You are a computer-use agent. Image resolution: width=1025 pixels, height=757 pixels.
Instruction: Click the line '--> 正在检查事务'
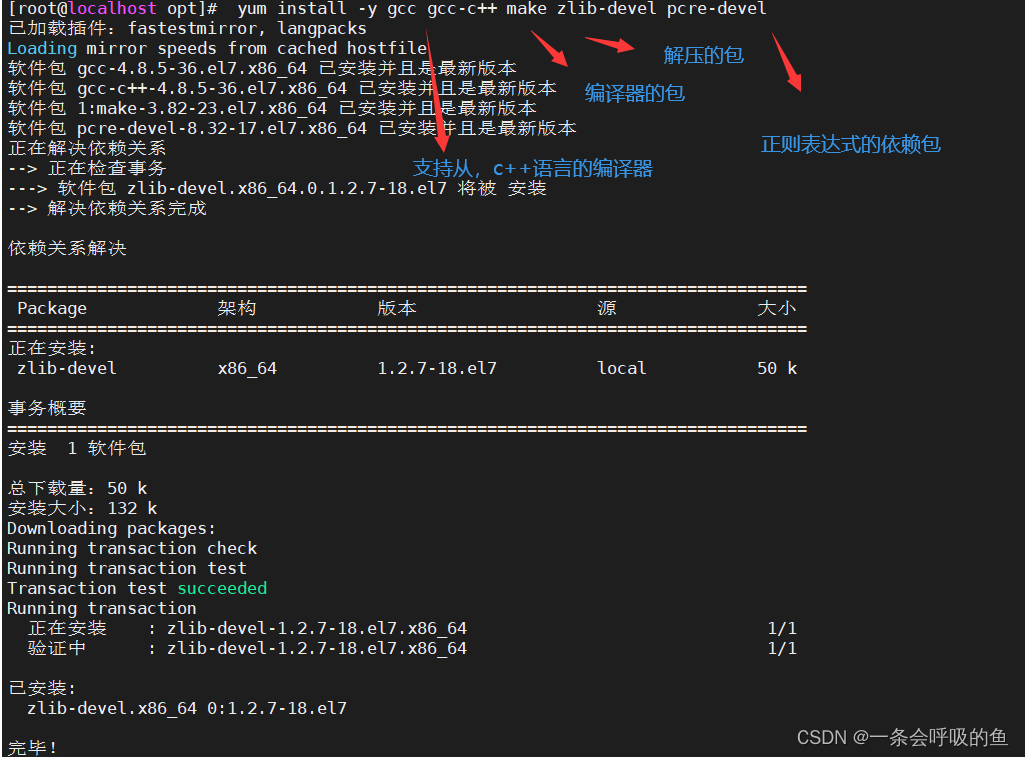coord(87,169)
